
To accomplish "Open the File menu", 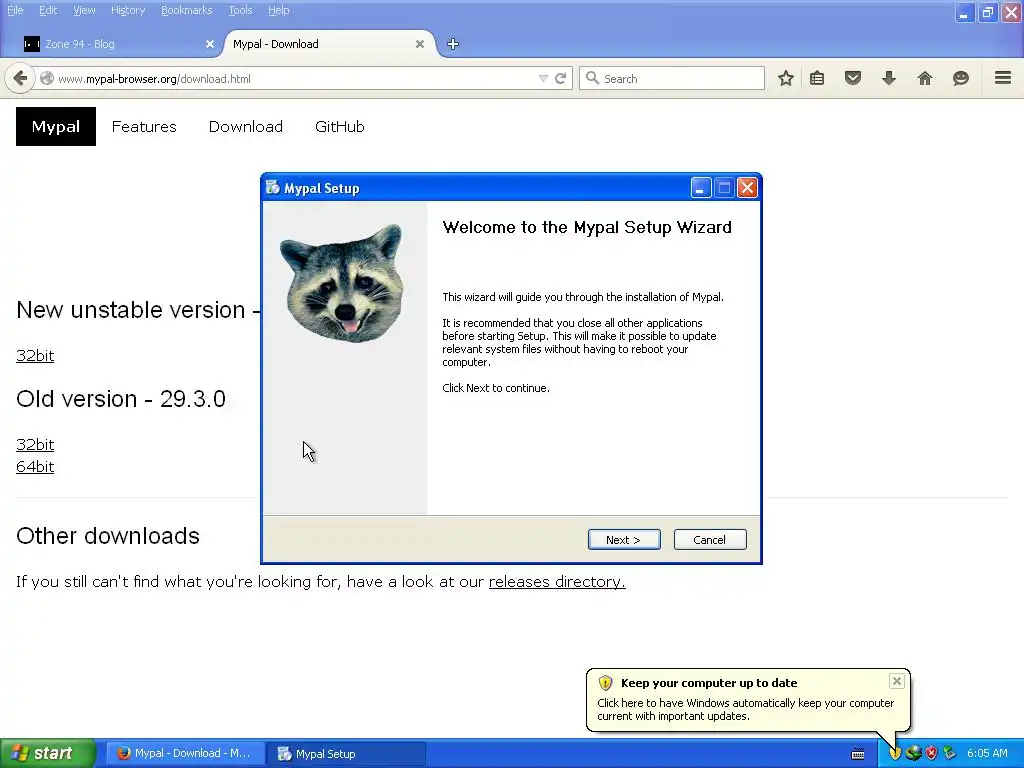I will 15,10.
